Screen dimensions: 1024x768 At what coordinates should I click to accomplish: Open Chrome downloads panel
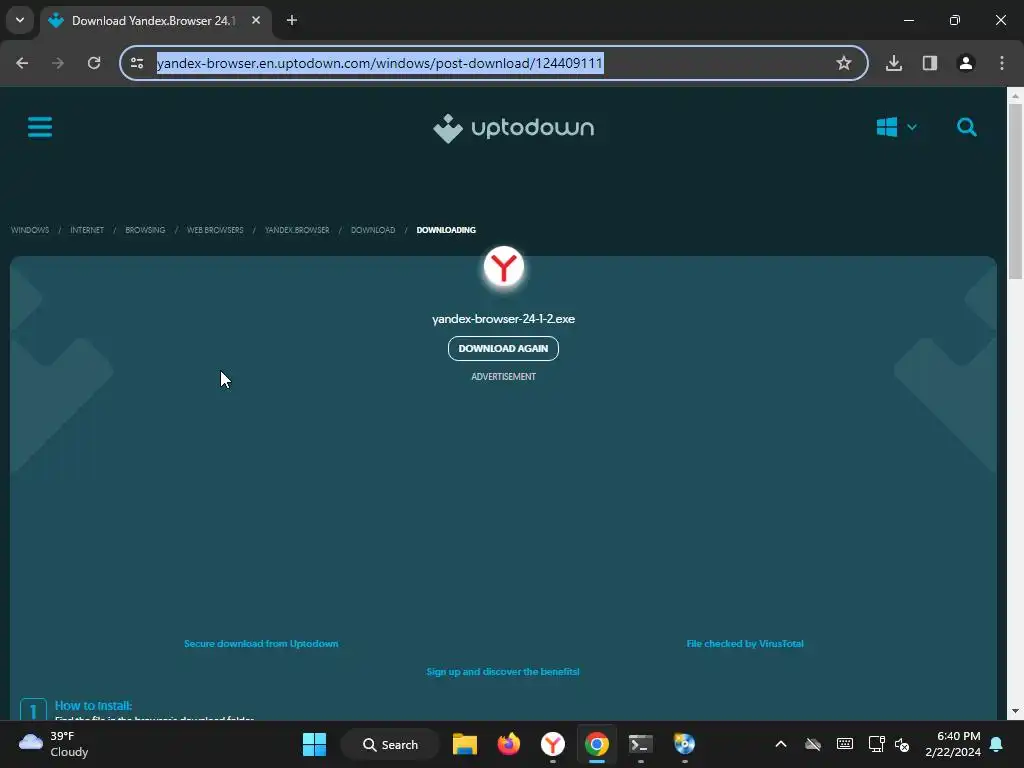894,63
